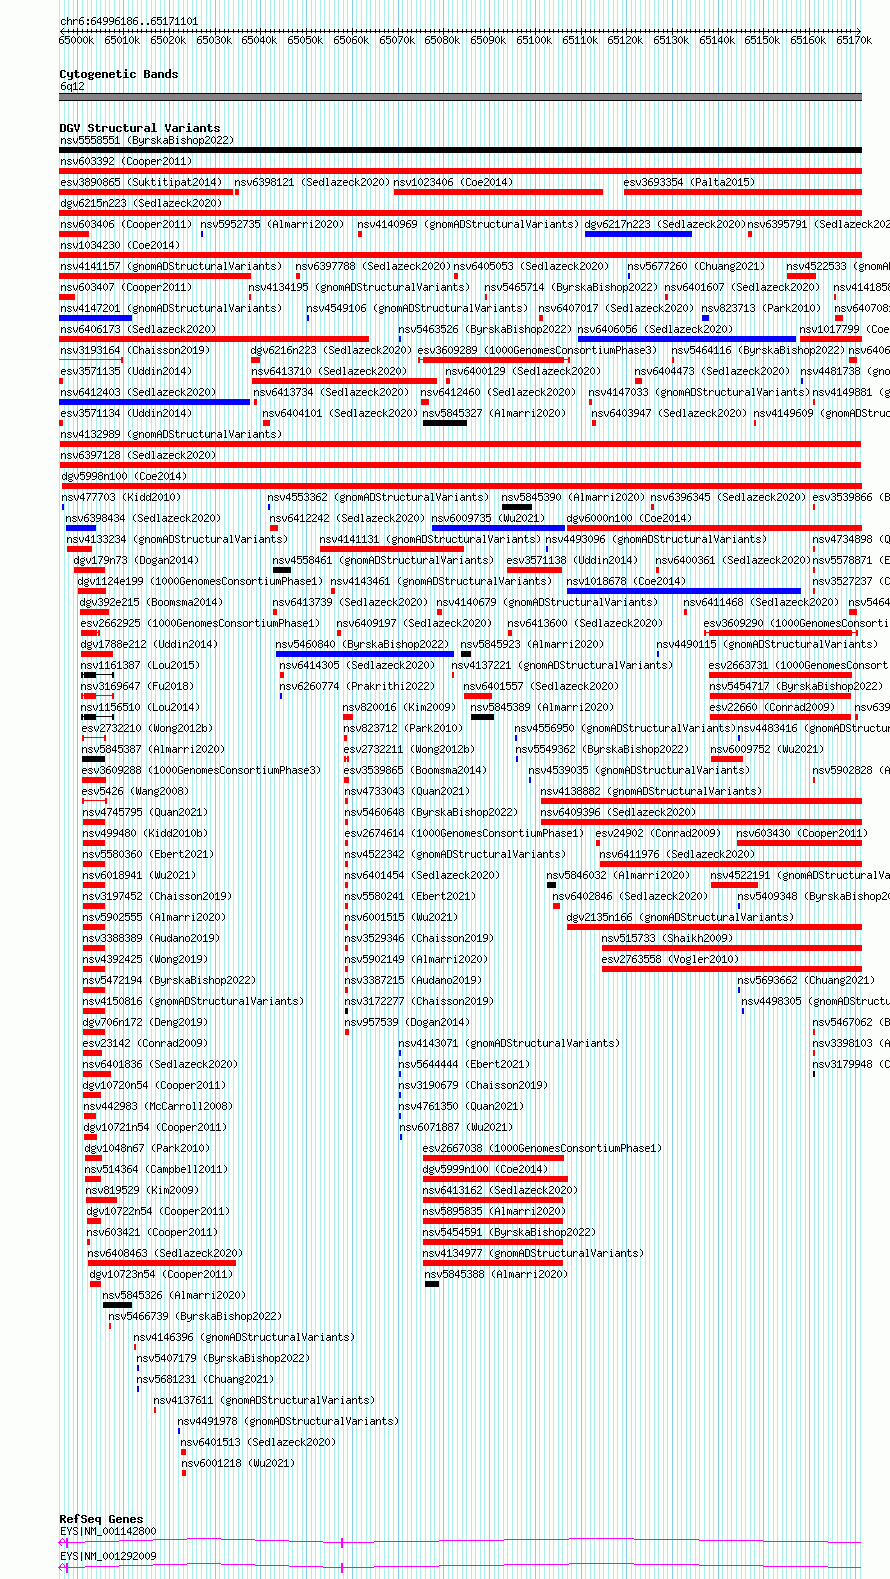Click the blue bar under nsv5460840
The width and height of the screenshot is (890, 1579).
tap(365, 654)
